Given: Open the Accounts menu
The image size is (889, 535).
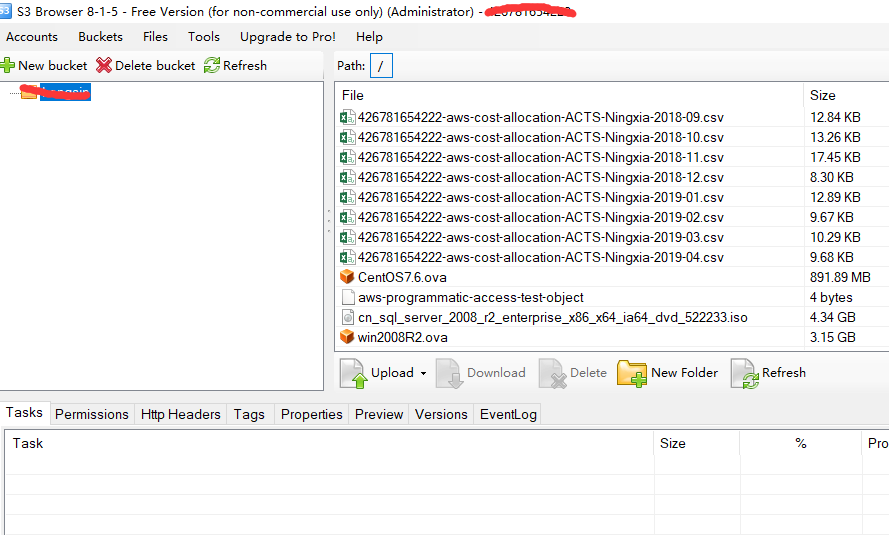Looking at the screenshot, I should click(32, 37).
